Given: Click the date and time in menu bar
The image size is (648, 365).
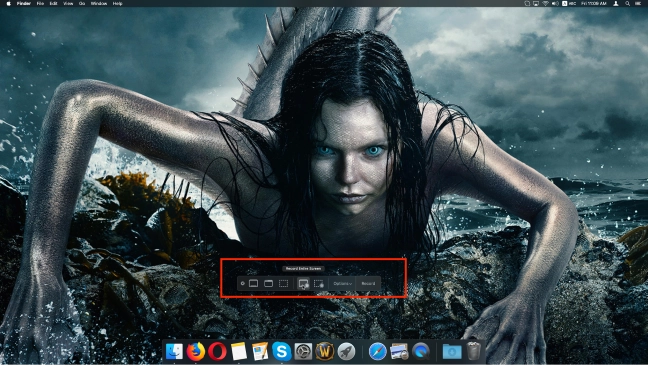Looking at the screenshot, I should click(593, 3).
